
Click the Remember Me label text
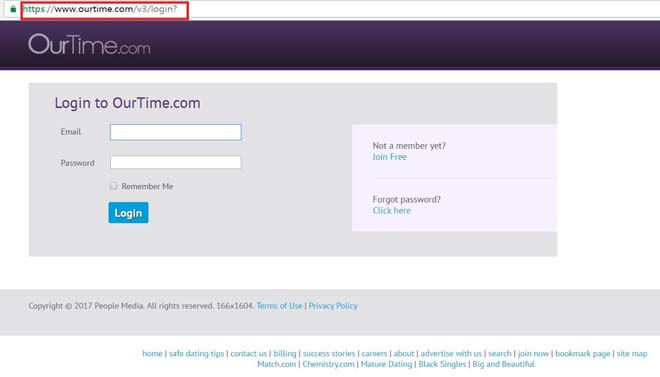click(x=147, y=186)
